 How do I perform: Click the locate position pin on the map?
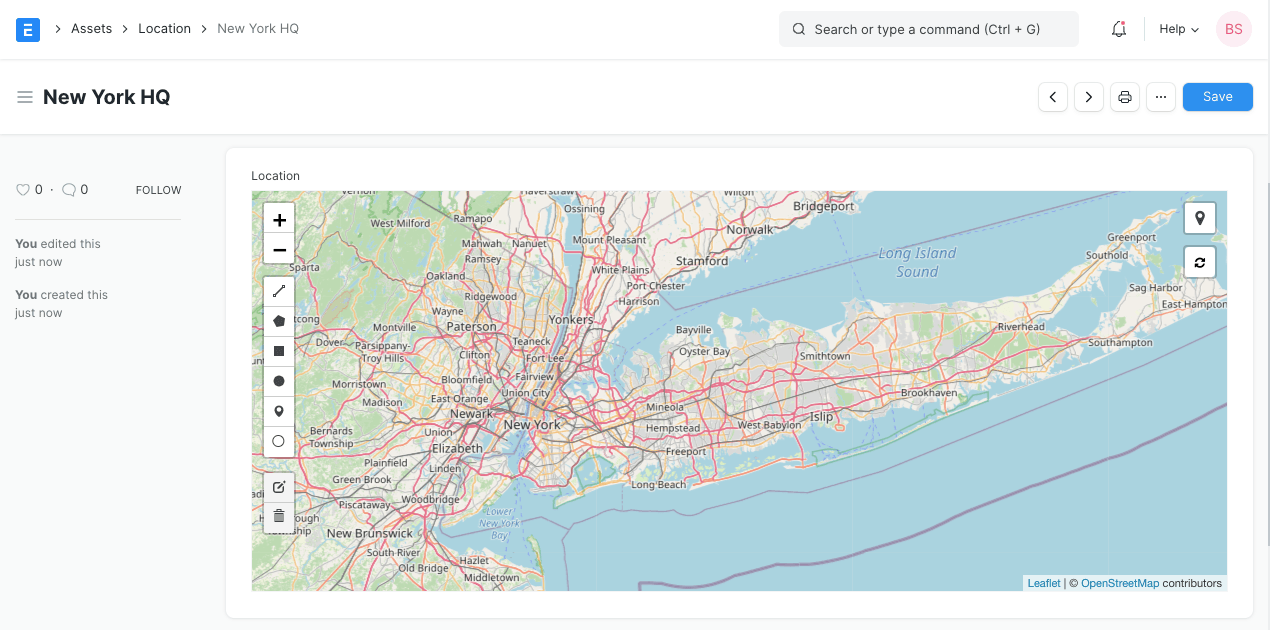pos(1199,217)
